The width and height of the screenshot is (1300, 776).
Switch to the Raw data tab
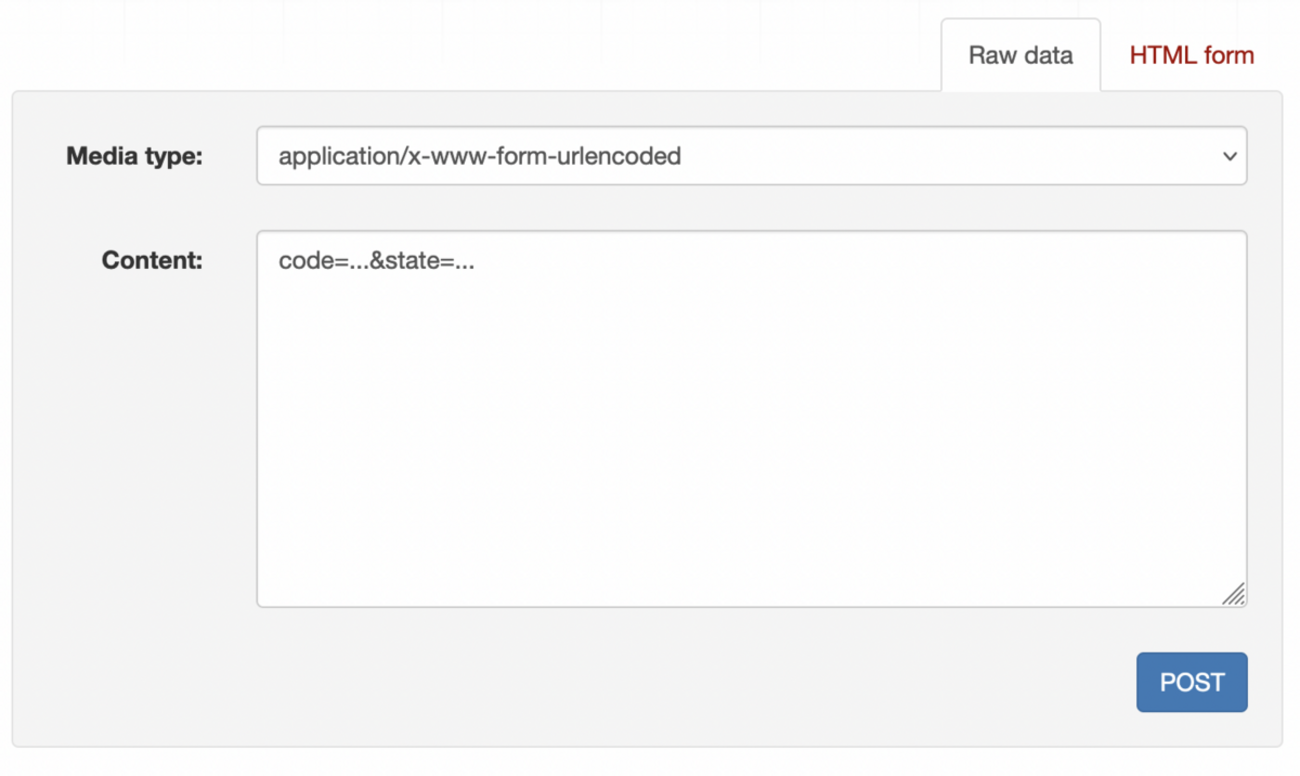coord(1020,55)
